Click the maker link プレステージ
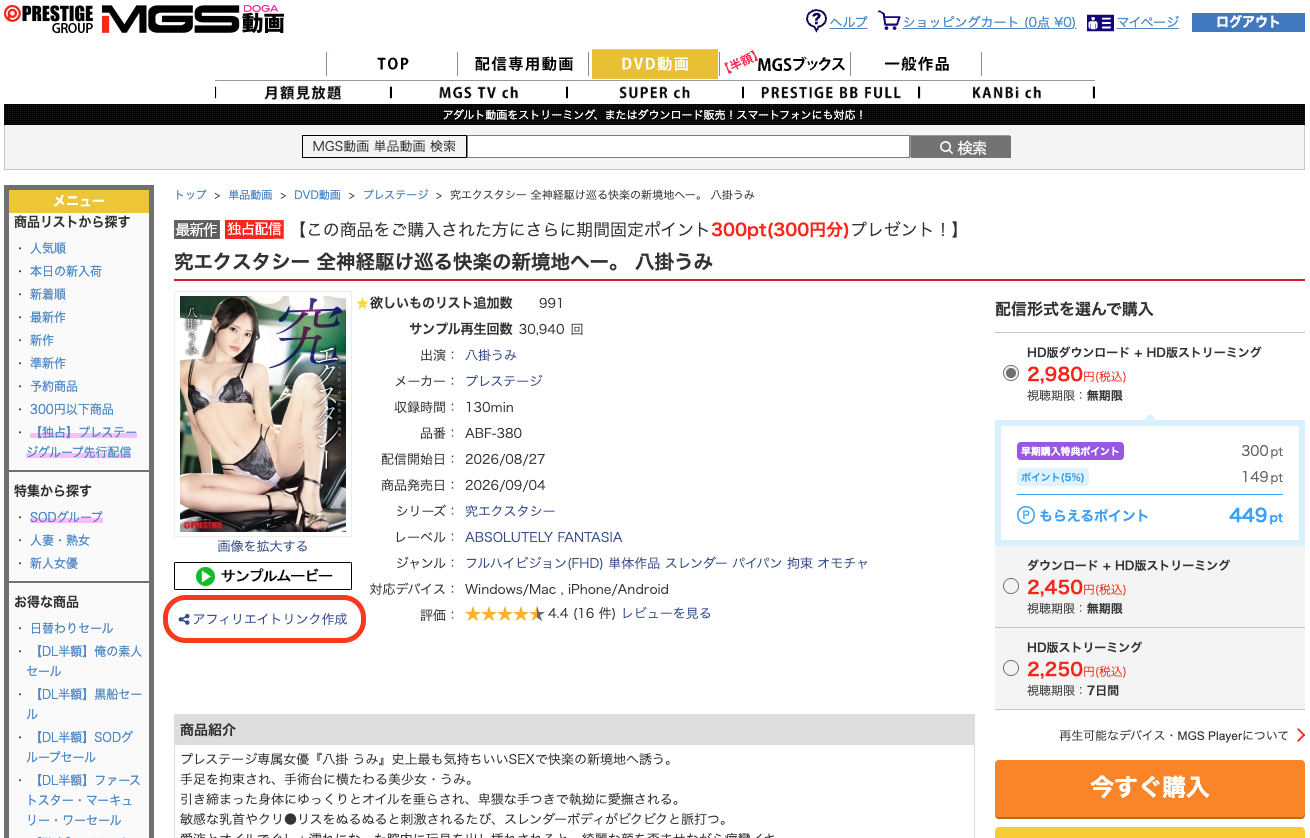Screen dimensions: 1310x838 (504, 381)
